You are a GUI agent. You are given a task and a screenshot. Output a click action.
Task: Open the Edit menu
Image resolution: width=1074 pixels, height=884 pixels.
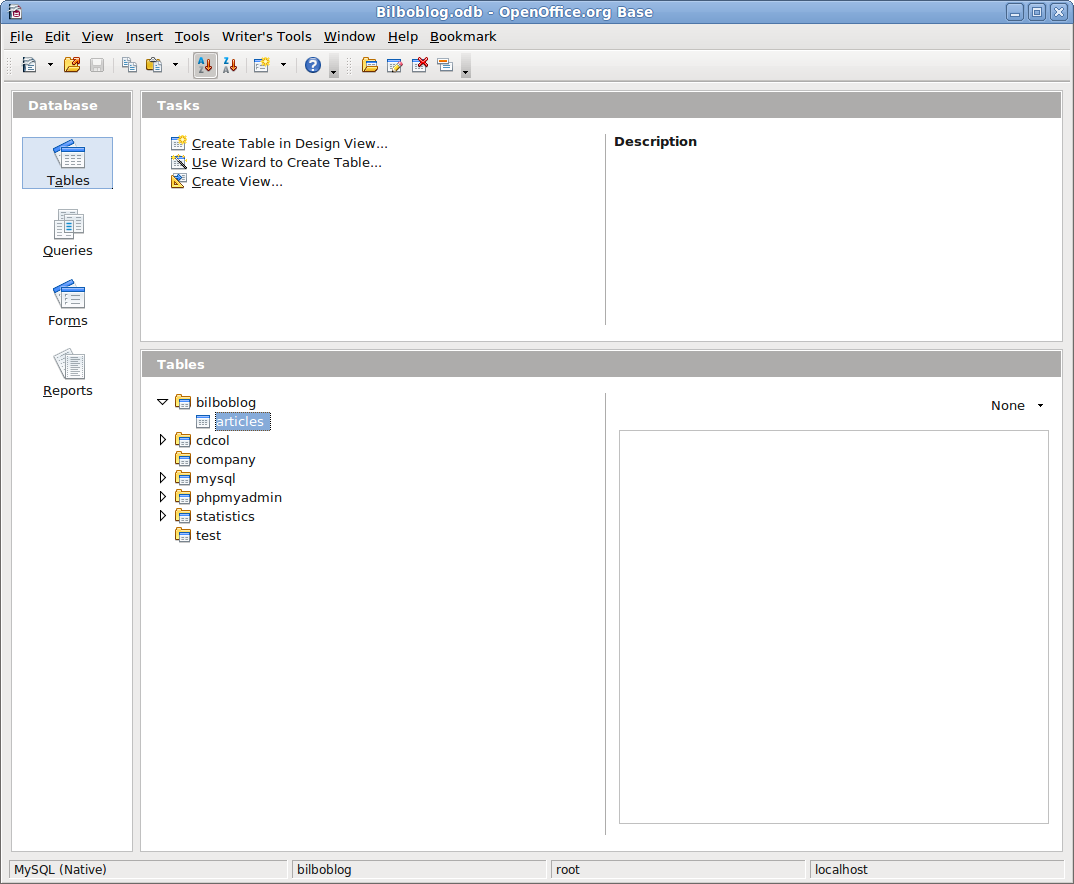coord(58,36)
